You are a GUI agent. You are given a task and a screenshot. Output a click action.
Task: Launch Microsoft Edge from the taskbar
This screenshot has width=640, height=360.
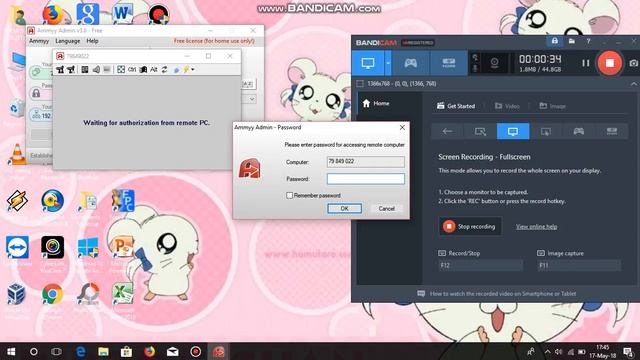pyautogui.click(x=80, y=351)
